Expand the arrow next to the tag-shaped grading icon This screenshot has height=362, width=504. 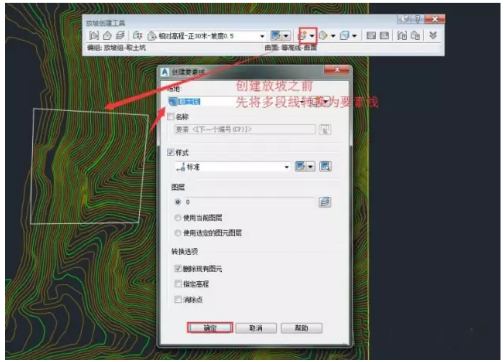pyautogui.click(x=333, y=36)
